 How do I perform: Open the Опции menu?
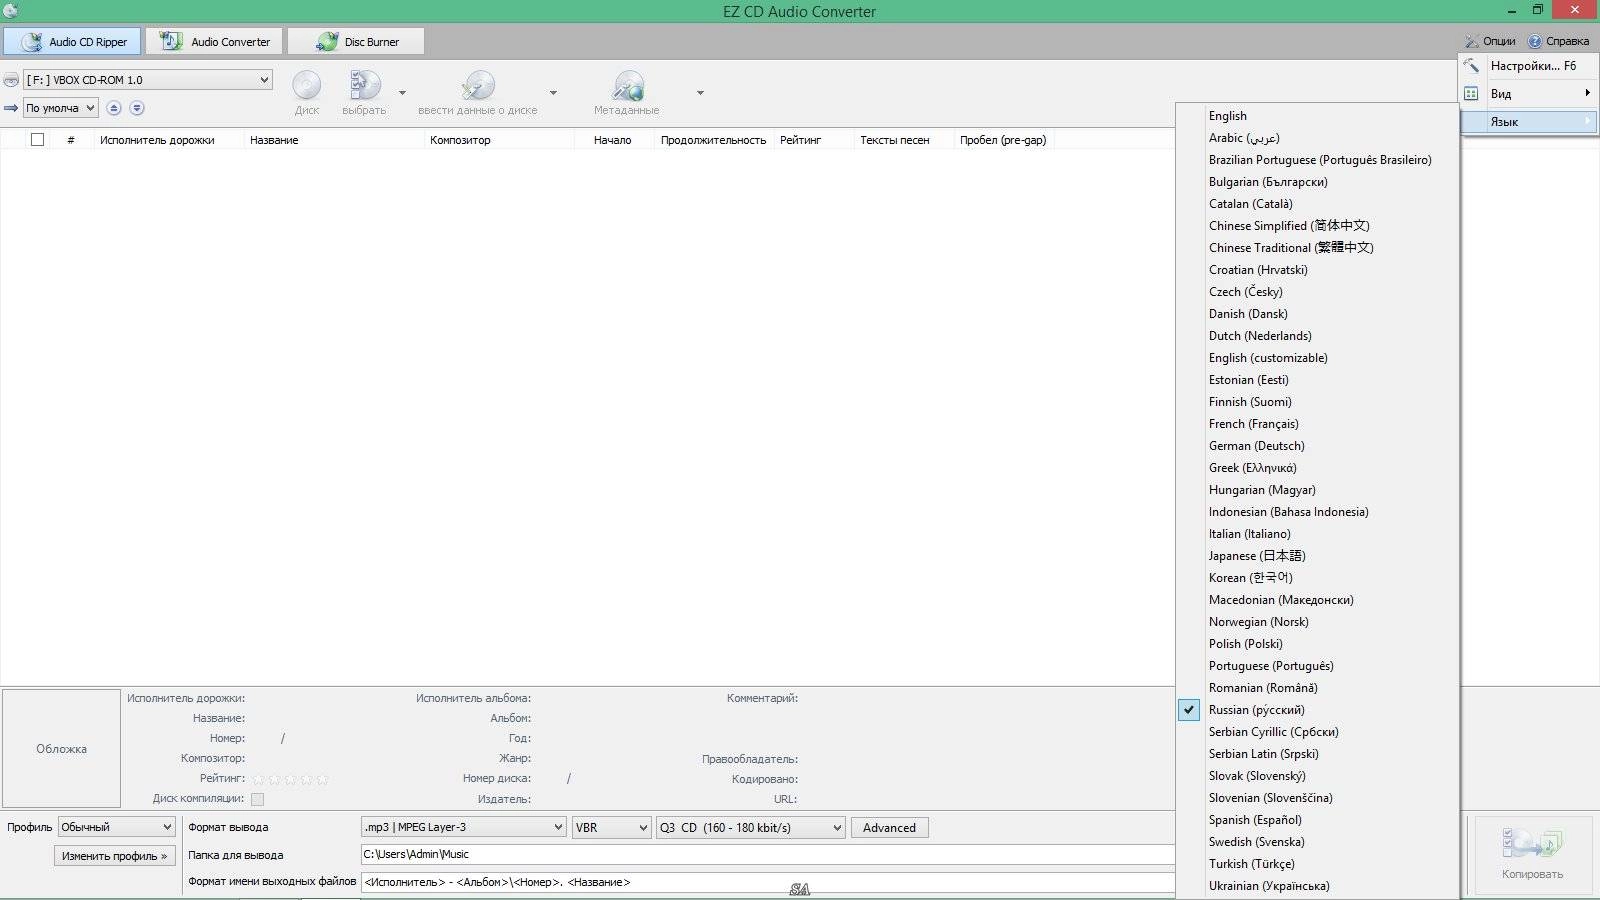click(1490, 41)
